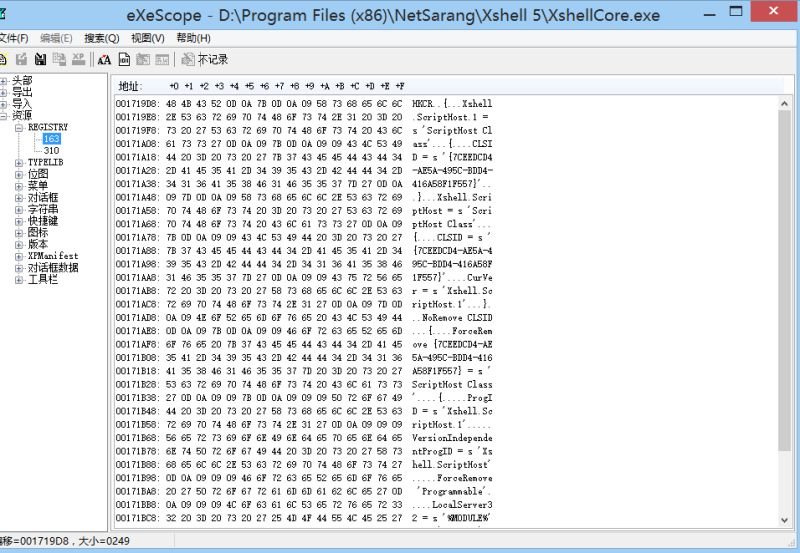The height and width of the screenshot is (553, 800).
Task: Click the XP manifest toolbar icon
Action: (78, 60)
